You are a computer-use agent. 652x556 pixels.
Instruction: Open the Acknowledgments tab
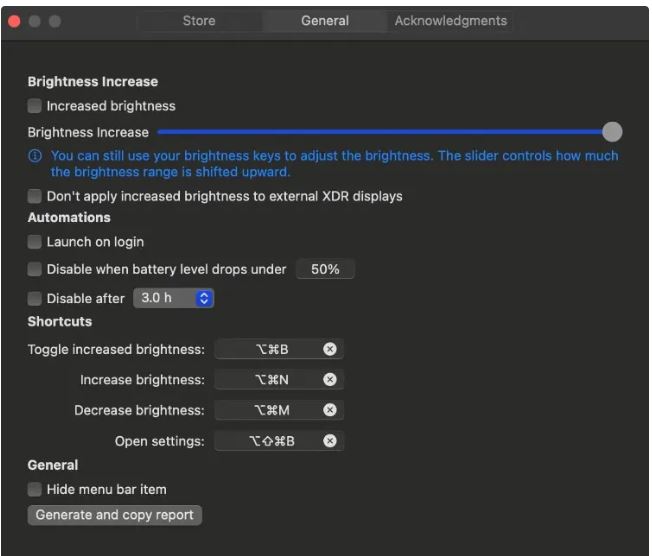pyautogui.click(x=450, y=21)
